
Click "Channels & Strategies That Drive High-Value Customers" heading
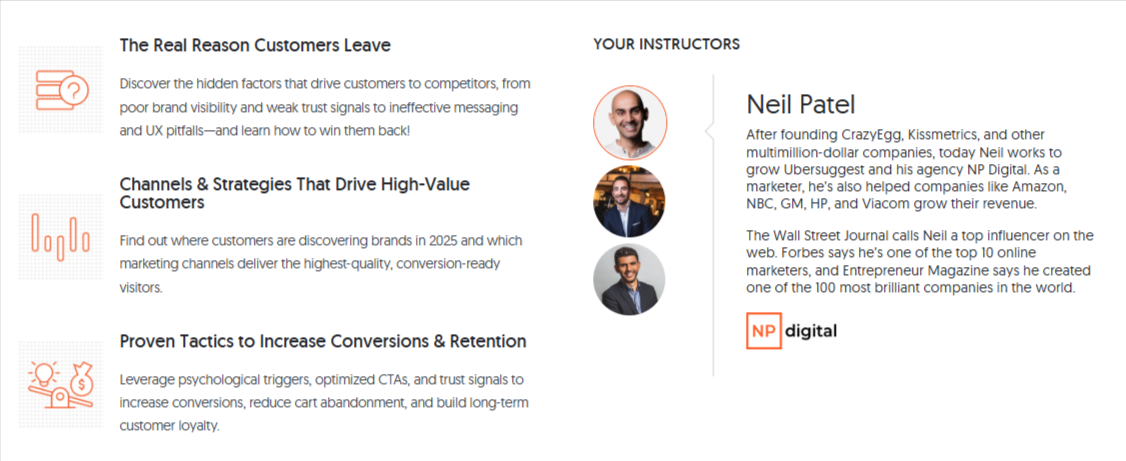pyautogui.click(x=294, y=193)
